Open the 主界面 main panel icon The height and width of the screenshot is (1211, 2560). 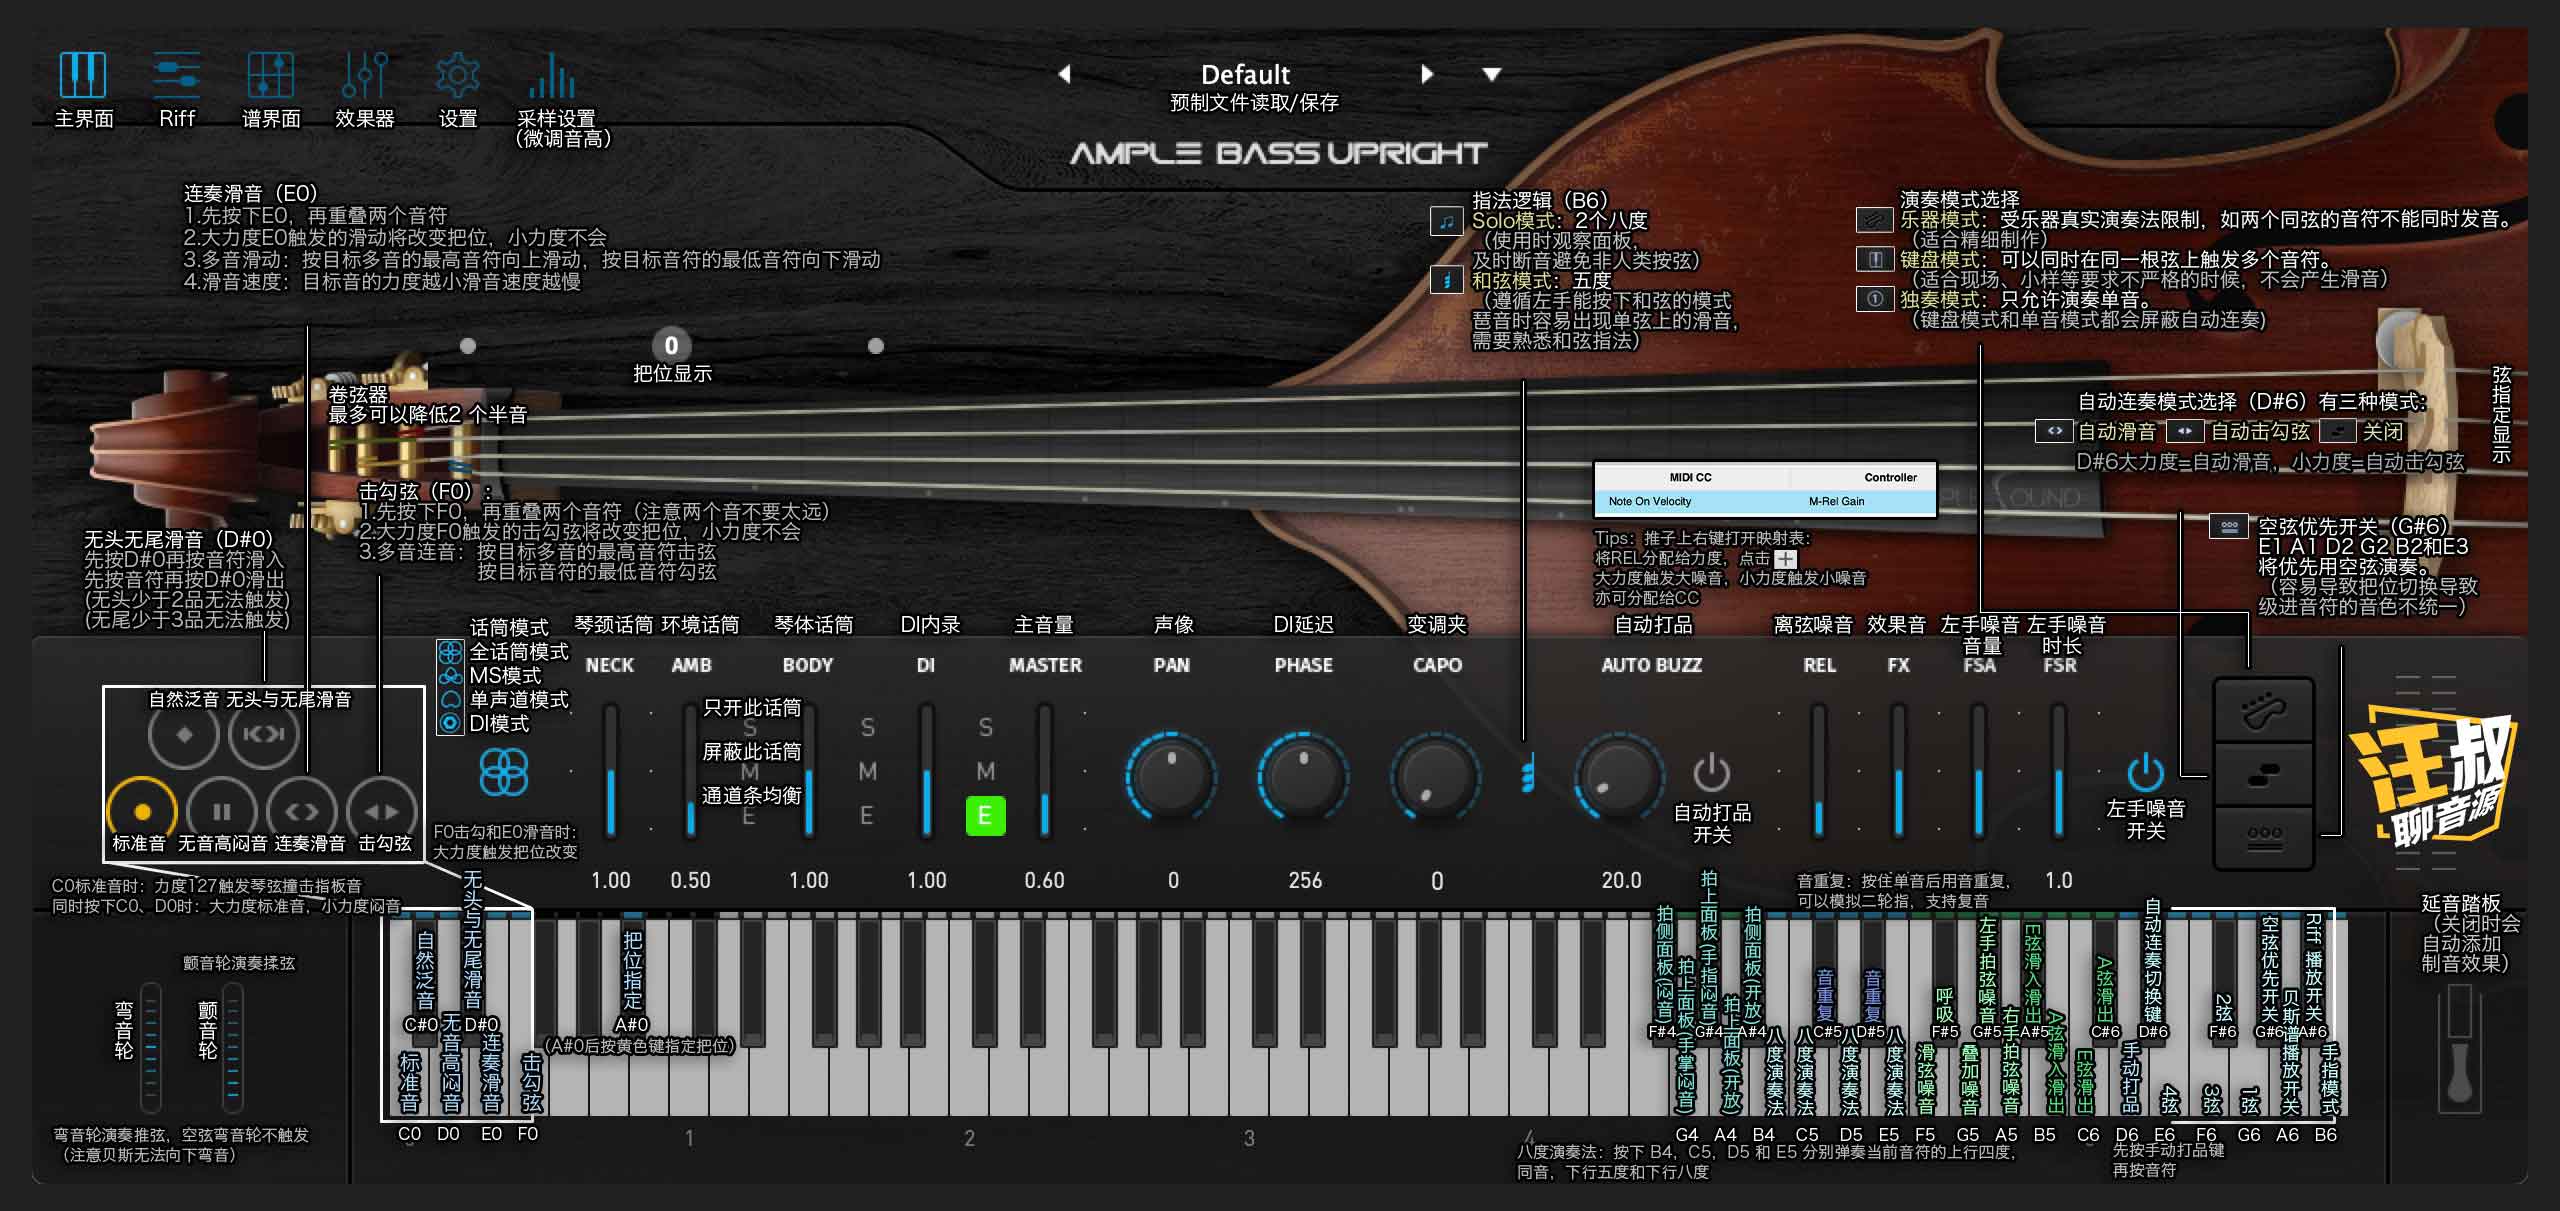[x=83, y=76]
